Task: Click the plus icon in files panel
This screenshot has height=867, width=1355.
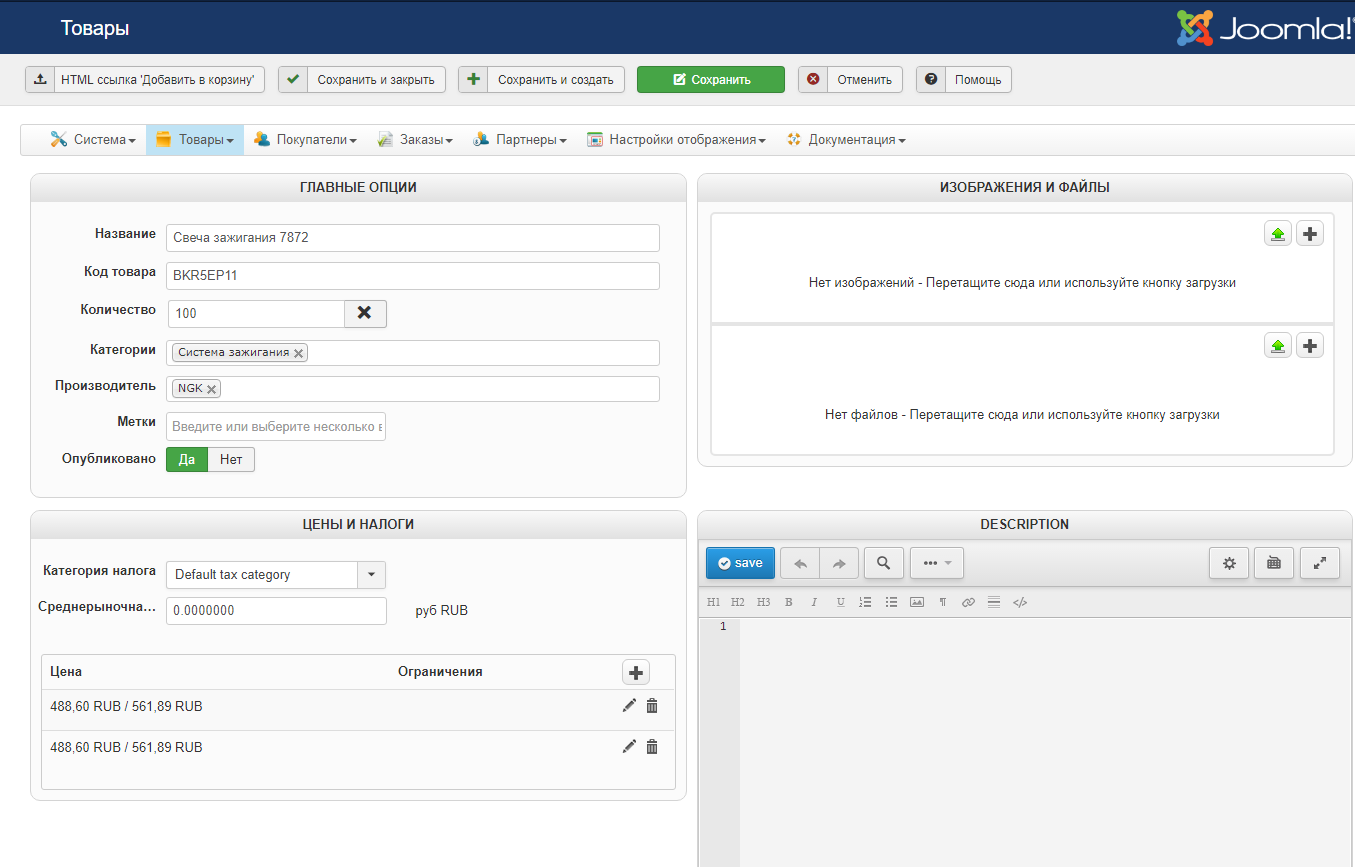Action: point(1309,346)
